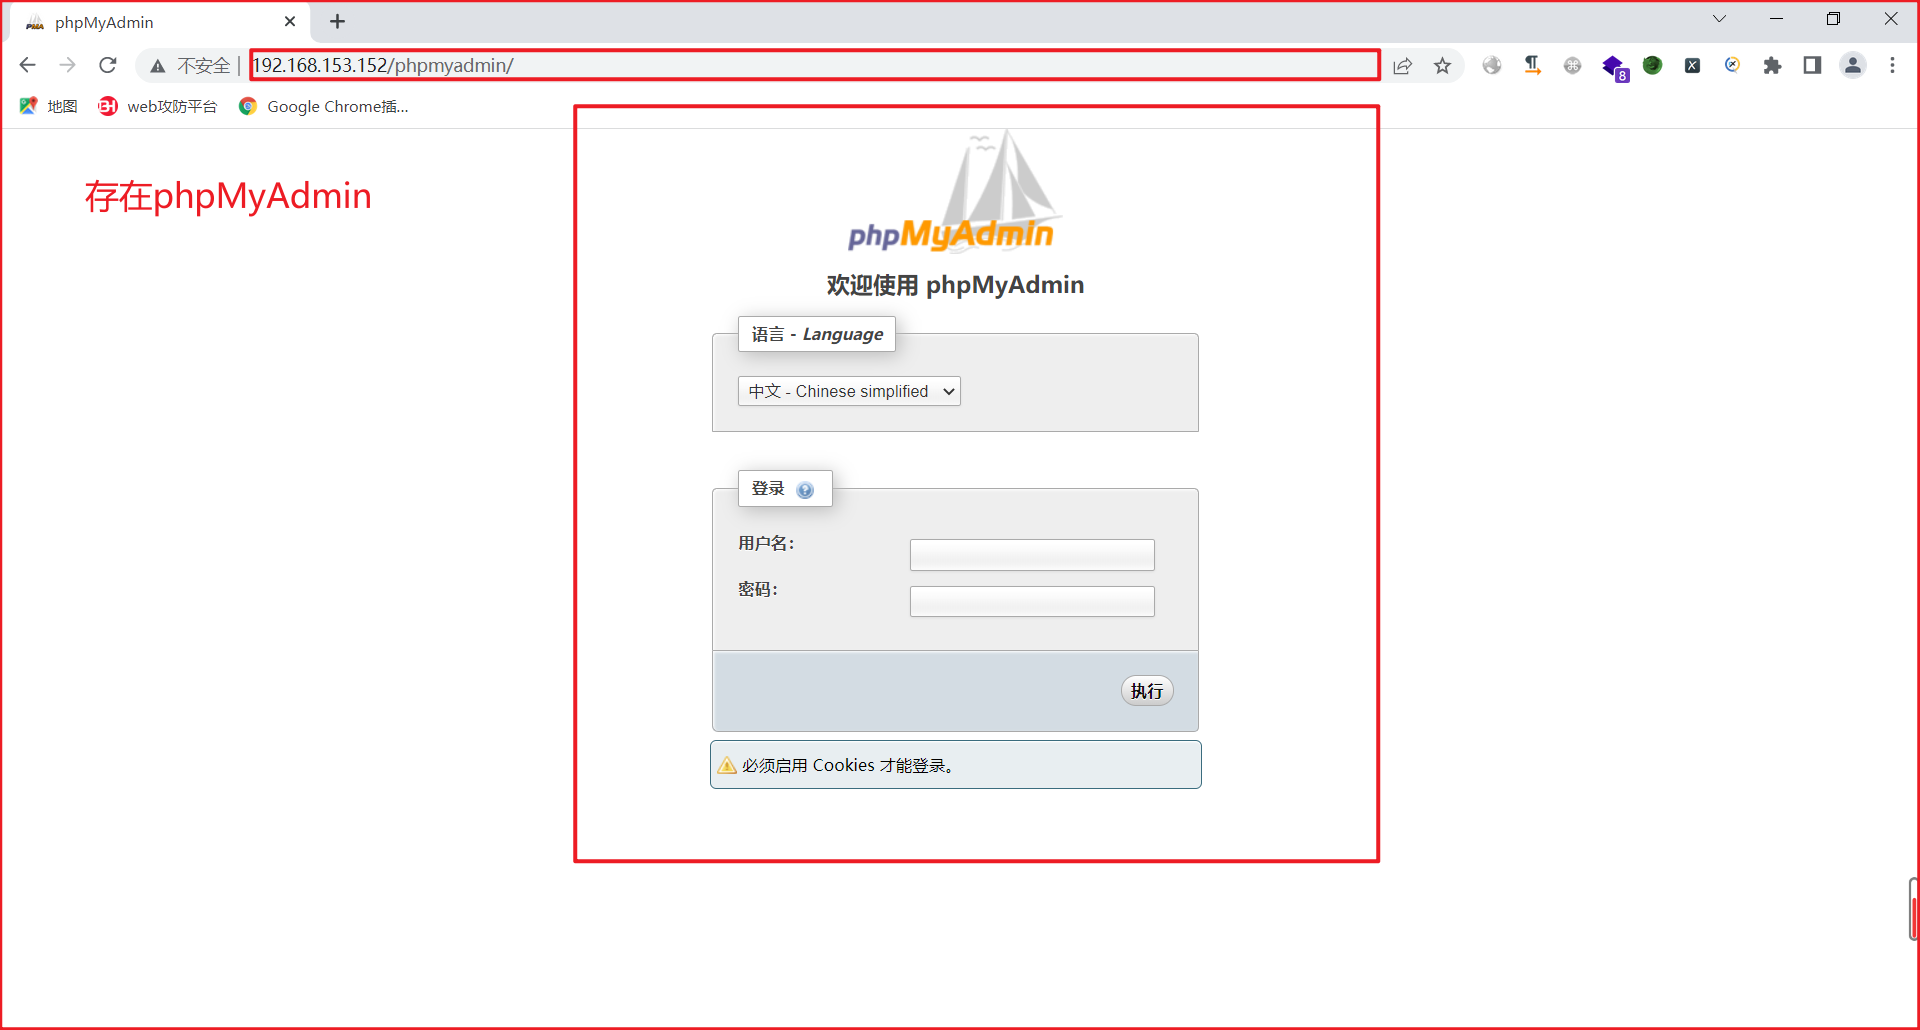The width and height of the screenshot is (1920, 1030).
Task: Open the Chrome three-dot menu
Action: point(1892,65)
